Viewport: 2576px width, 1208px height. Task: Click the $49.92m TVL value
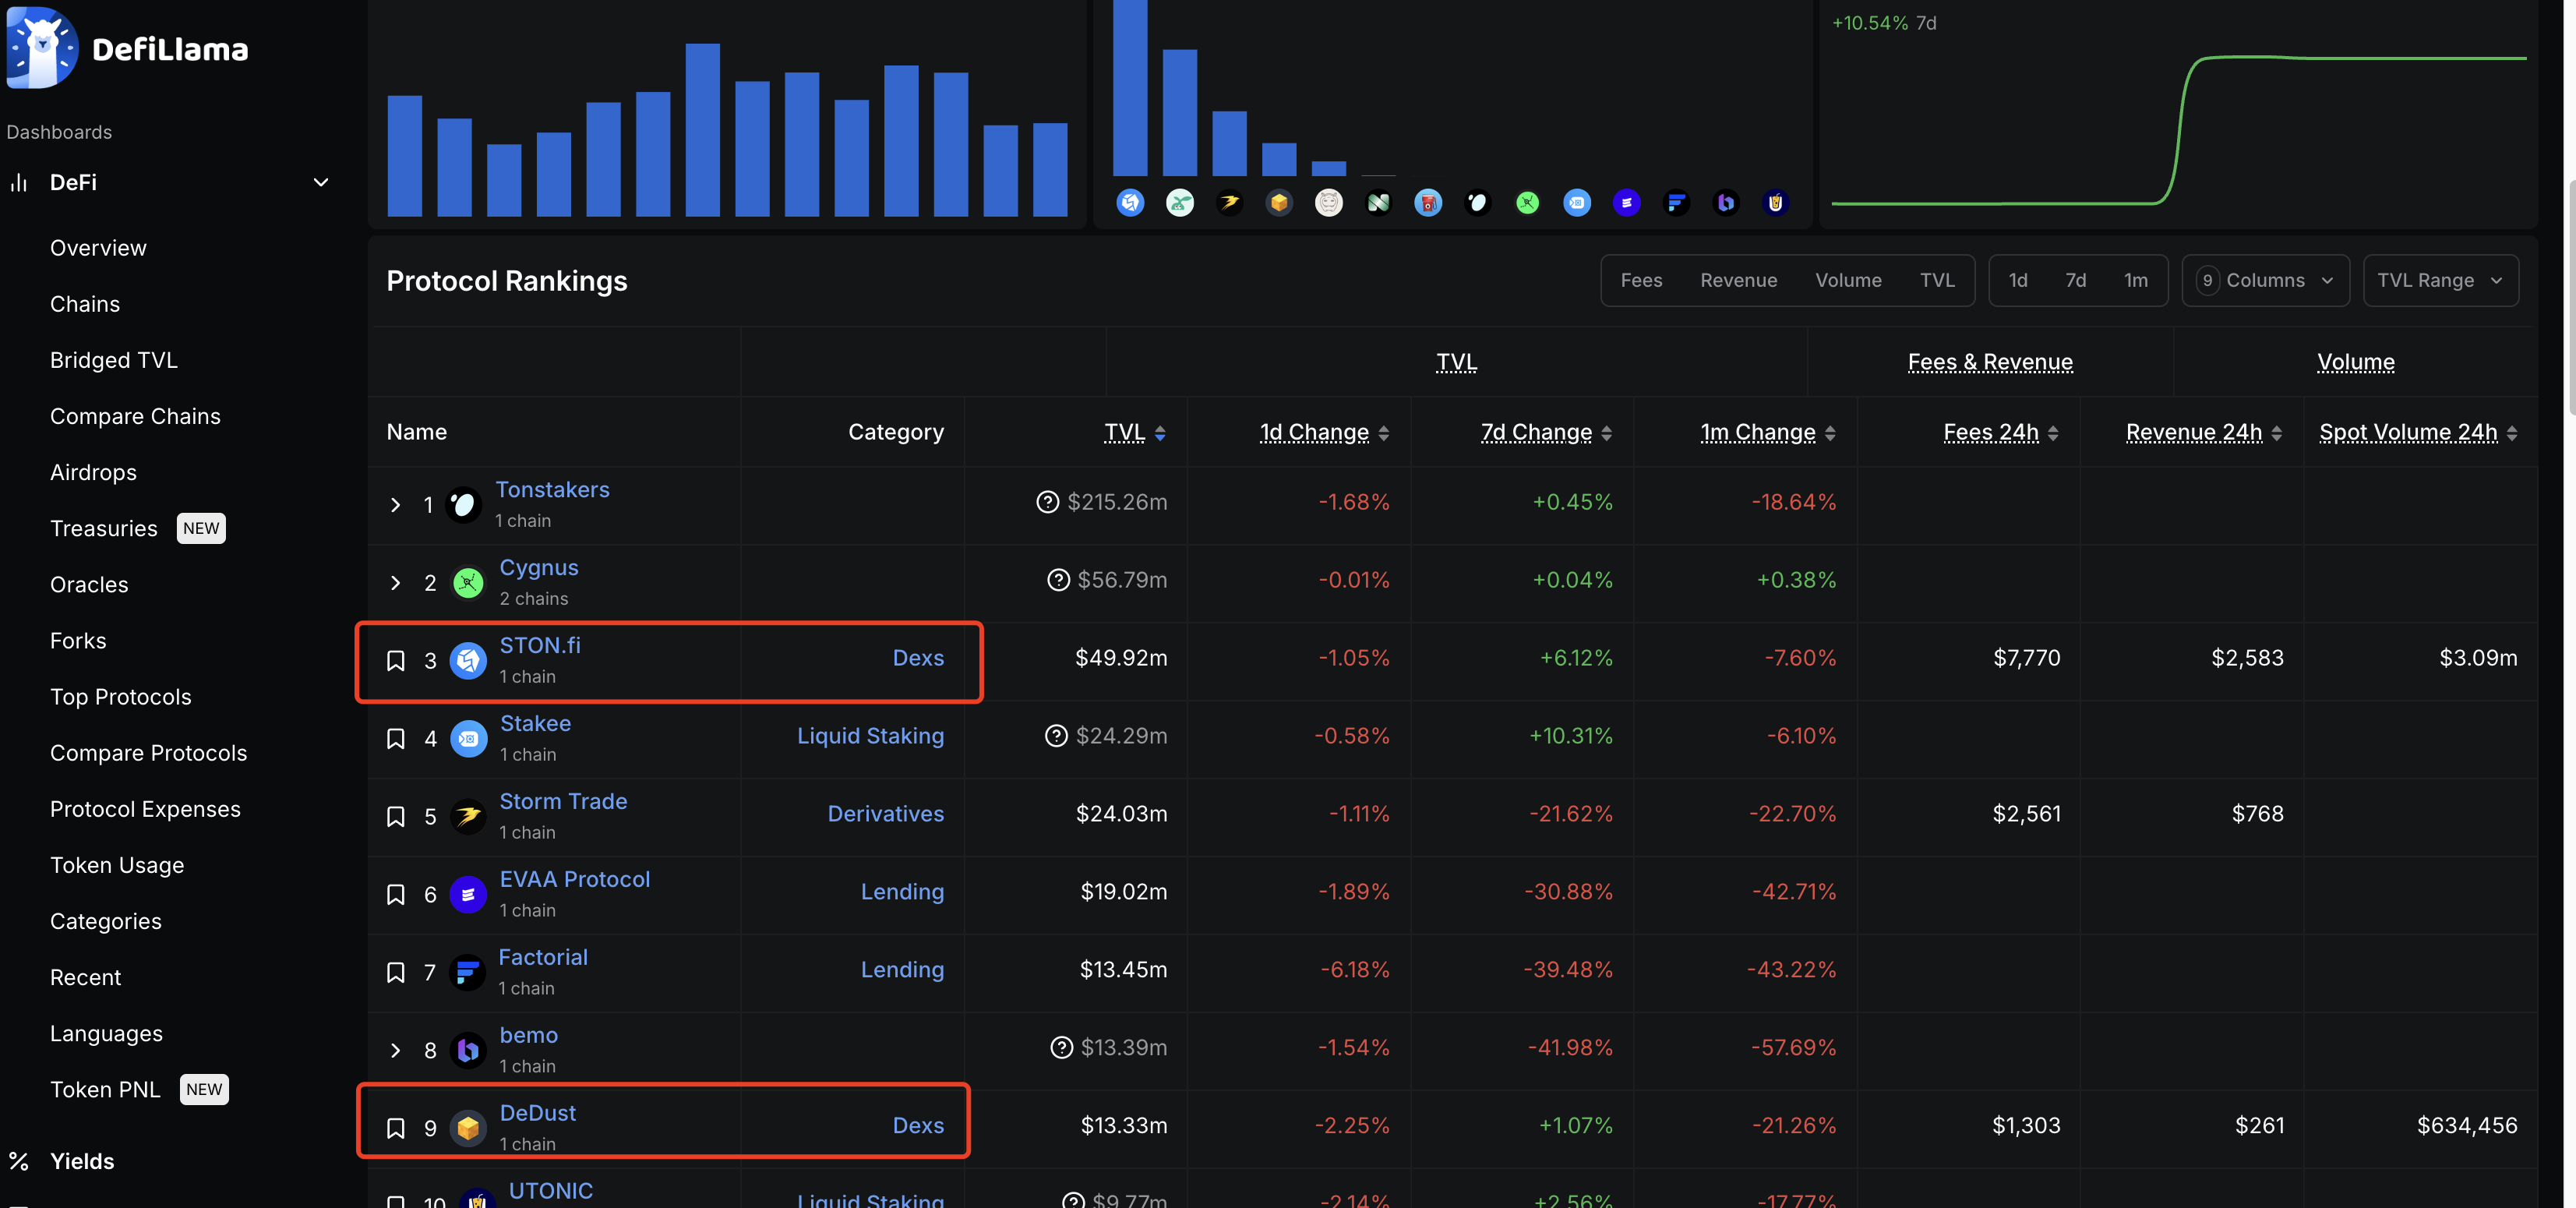click(x=1121, y=658)
